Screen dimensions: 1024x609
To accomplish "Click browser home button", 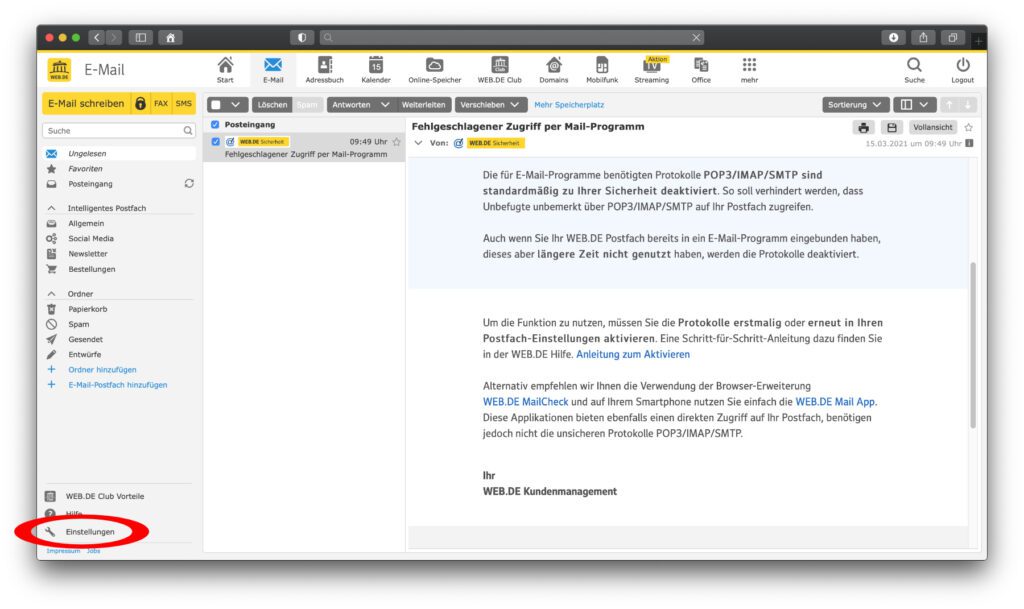I will [x=170, y=38].
